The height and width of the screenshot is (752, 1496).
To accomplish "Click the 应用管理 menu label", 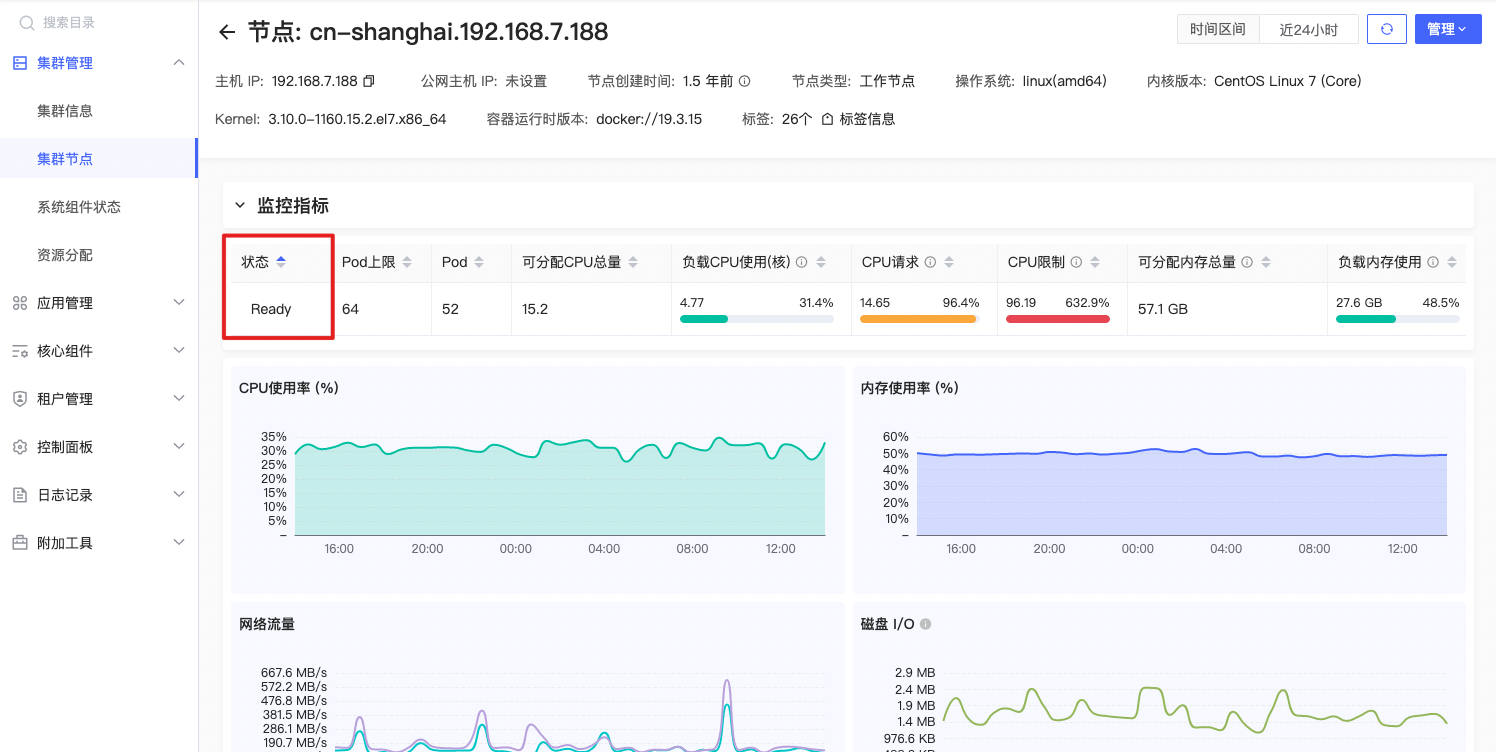I will 65,303.
